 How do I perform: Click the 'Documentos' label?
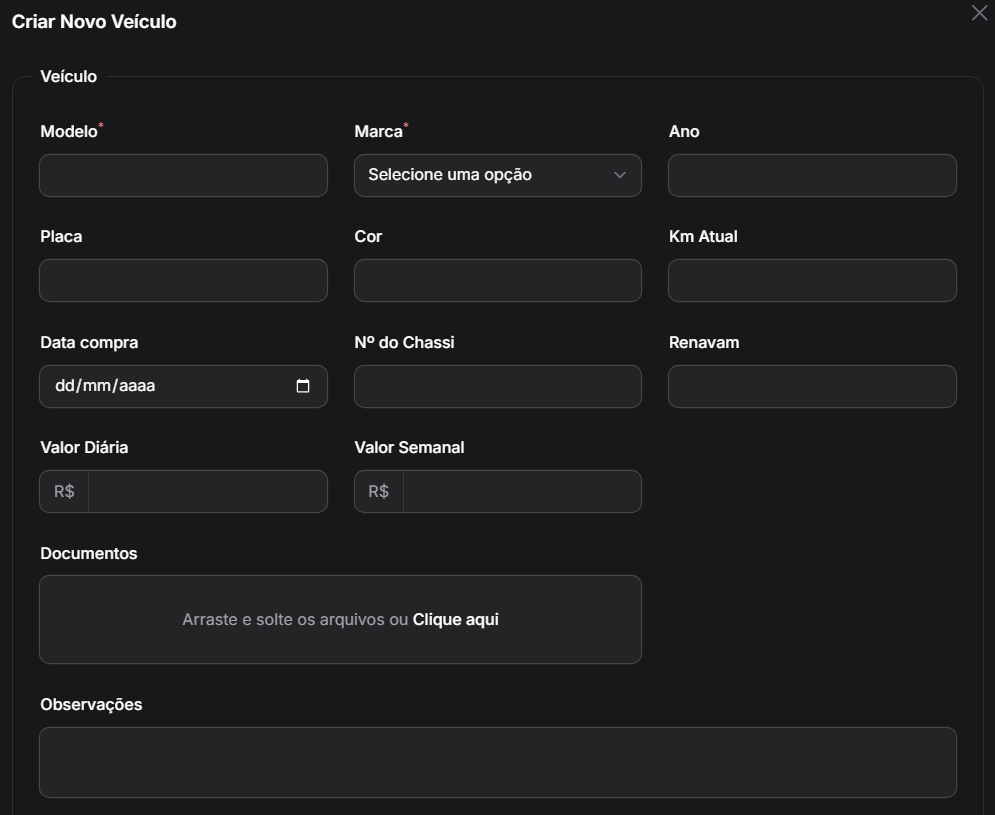89,553
